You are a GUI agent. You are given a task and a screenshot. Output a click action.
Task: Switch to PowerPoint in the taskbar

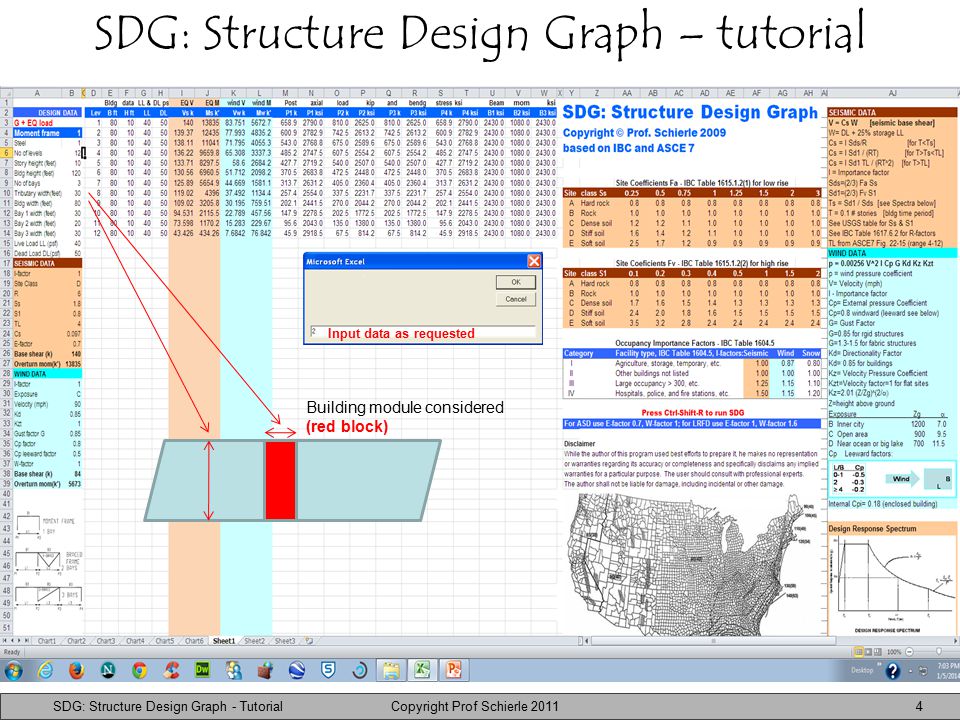click(454, 670)
